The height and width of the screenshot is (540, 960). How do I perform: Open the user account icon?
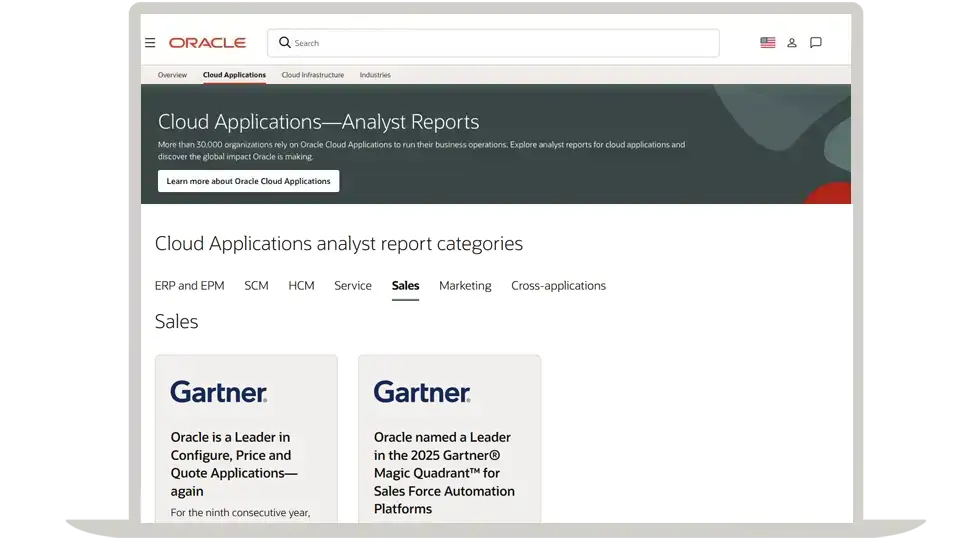(x=792, y=43)
